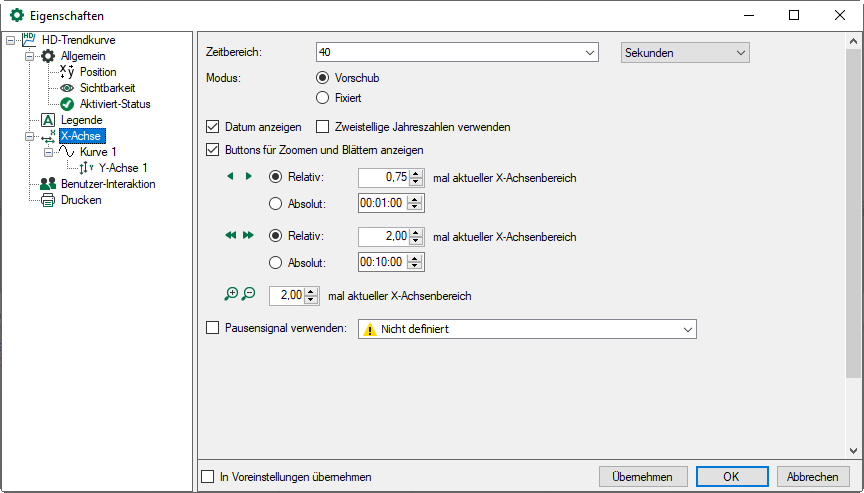This screenshot has width=864, height=493.
Task: Open the Nicht definiert signal dropdown
Action: point(526,329)
